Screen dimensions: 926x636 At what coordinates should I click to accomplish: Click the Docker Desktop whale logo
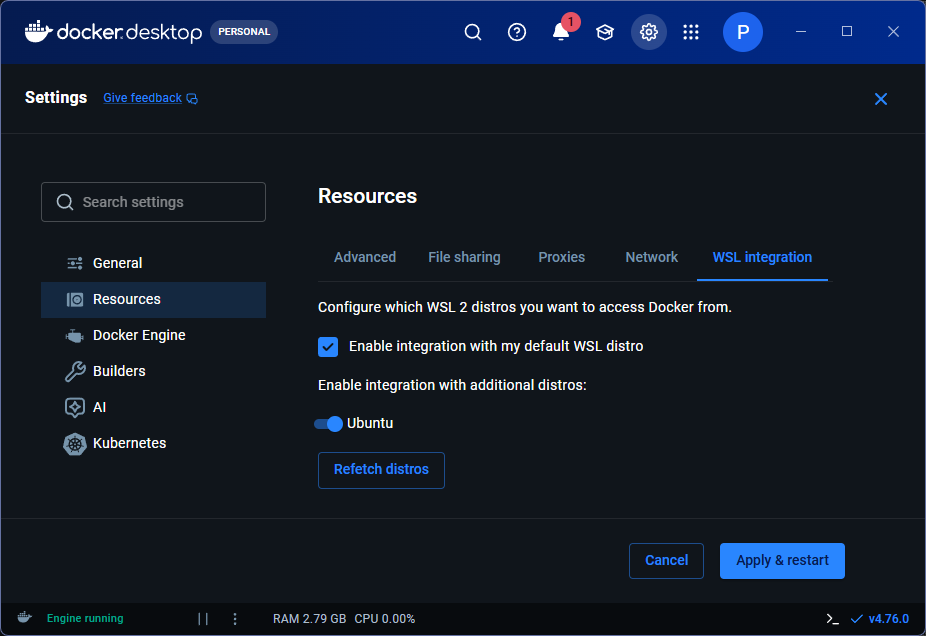(38, 32)
